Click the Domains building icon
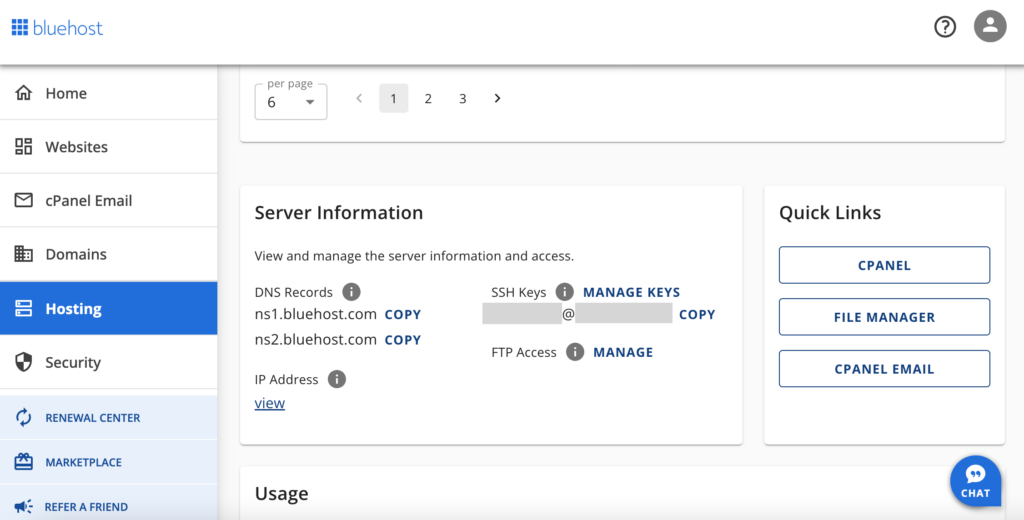This screenshot has height=520, width=1024. pos(24,253)
